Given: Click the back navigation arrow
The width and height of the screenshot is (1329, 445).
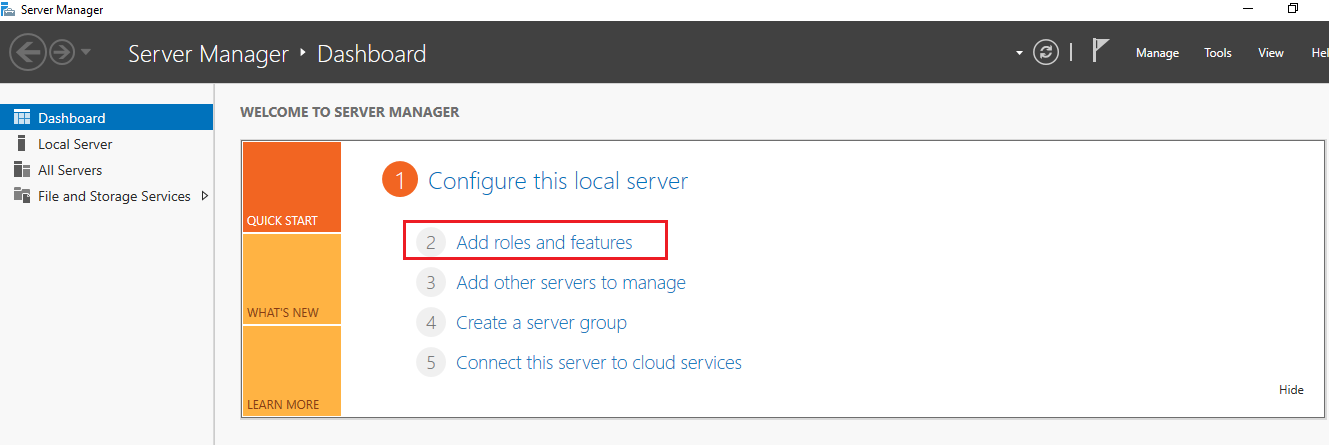Looking at the screenshot, I should pyautogui.click(x=28, y=52).
